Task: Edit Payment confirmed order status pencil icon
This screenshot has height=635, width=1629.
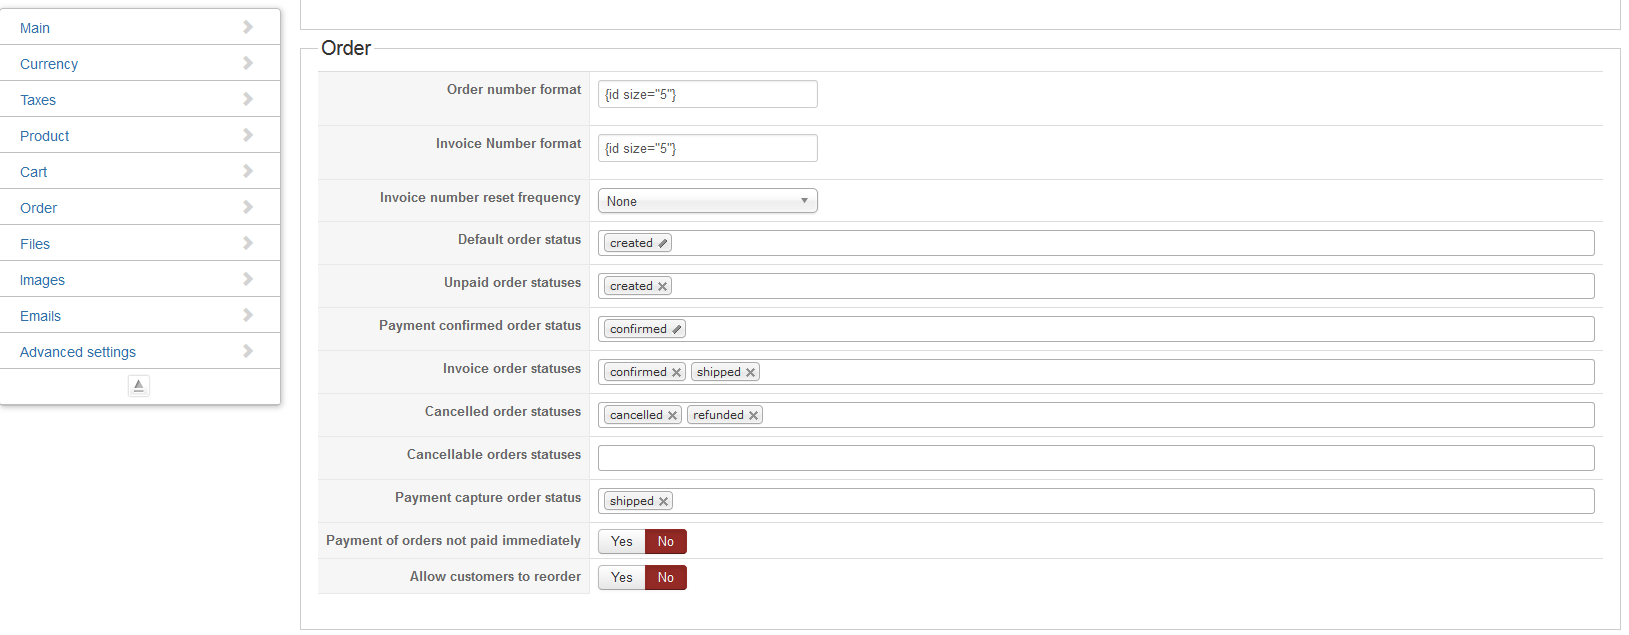Action: tap(676, 330)
